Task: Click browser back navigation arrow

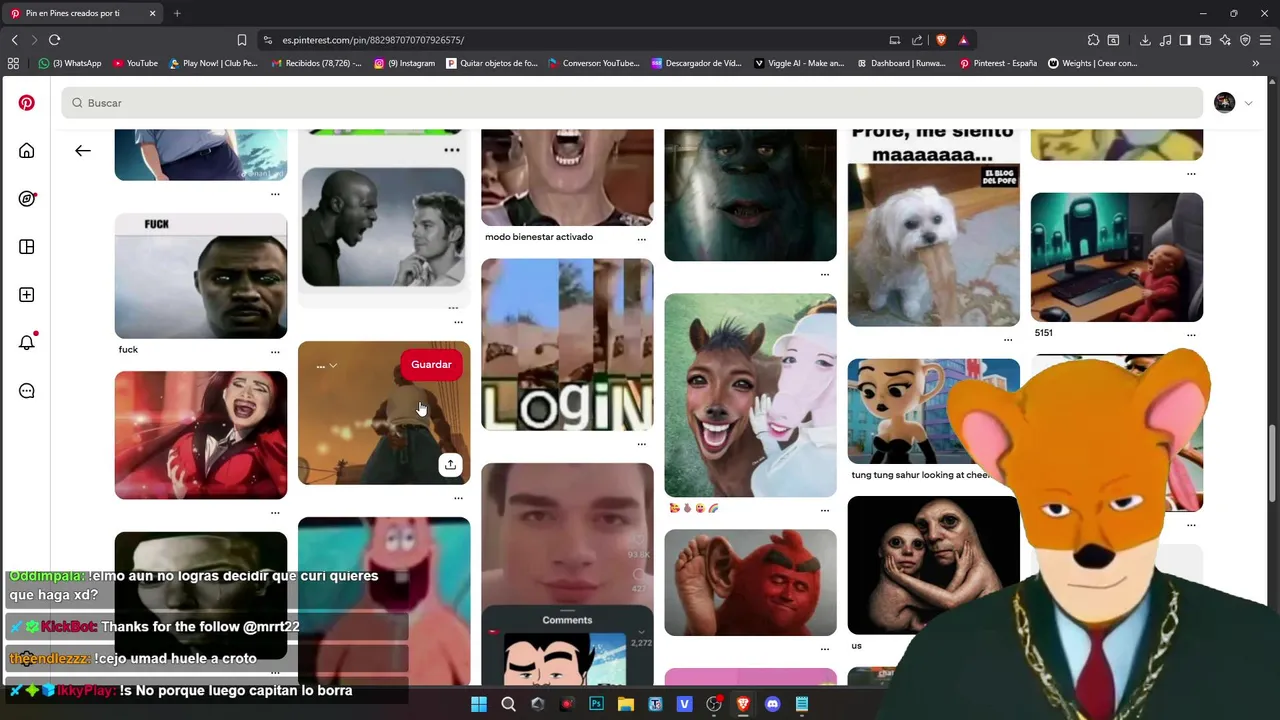Action: pos(14,40)
